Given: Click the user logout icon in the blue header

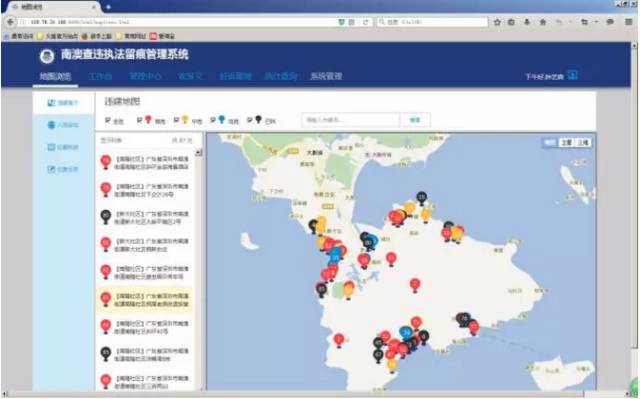Looking at the screenshot, I should click(573, 75).
